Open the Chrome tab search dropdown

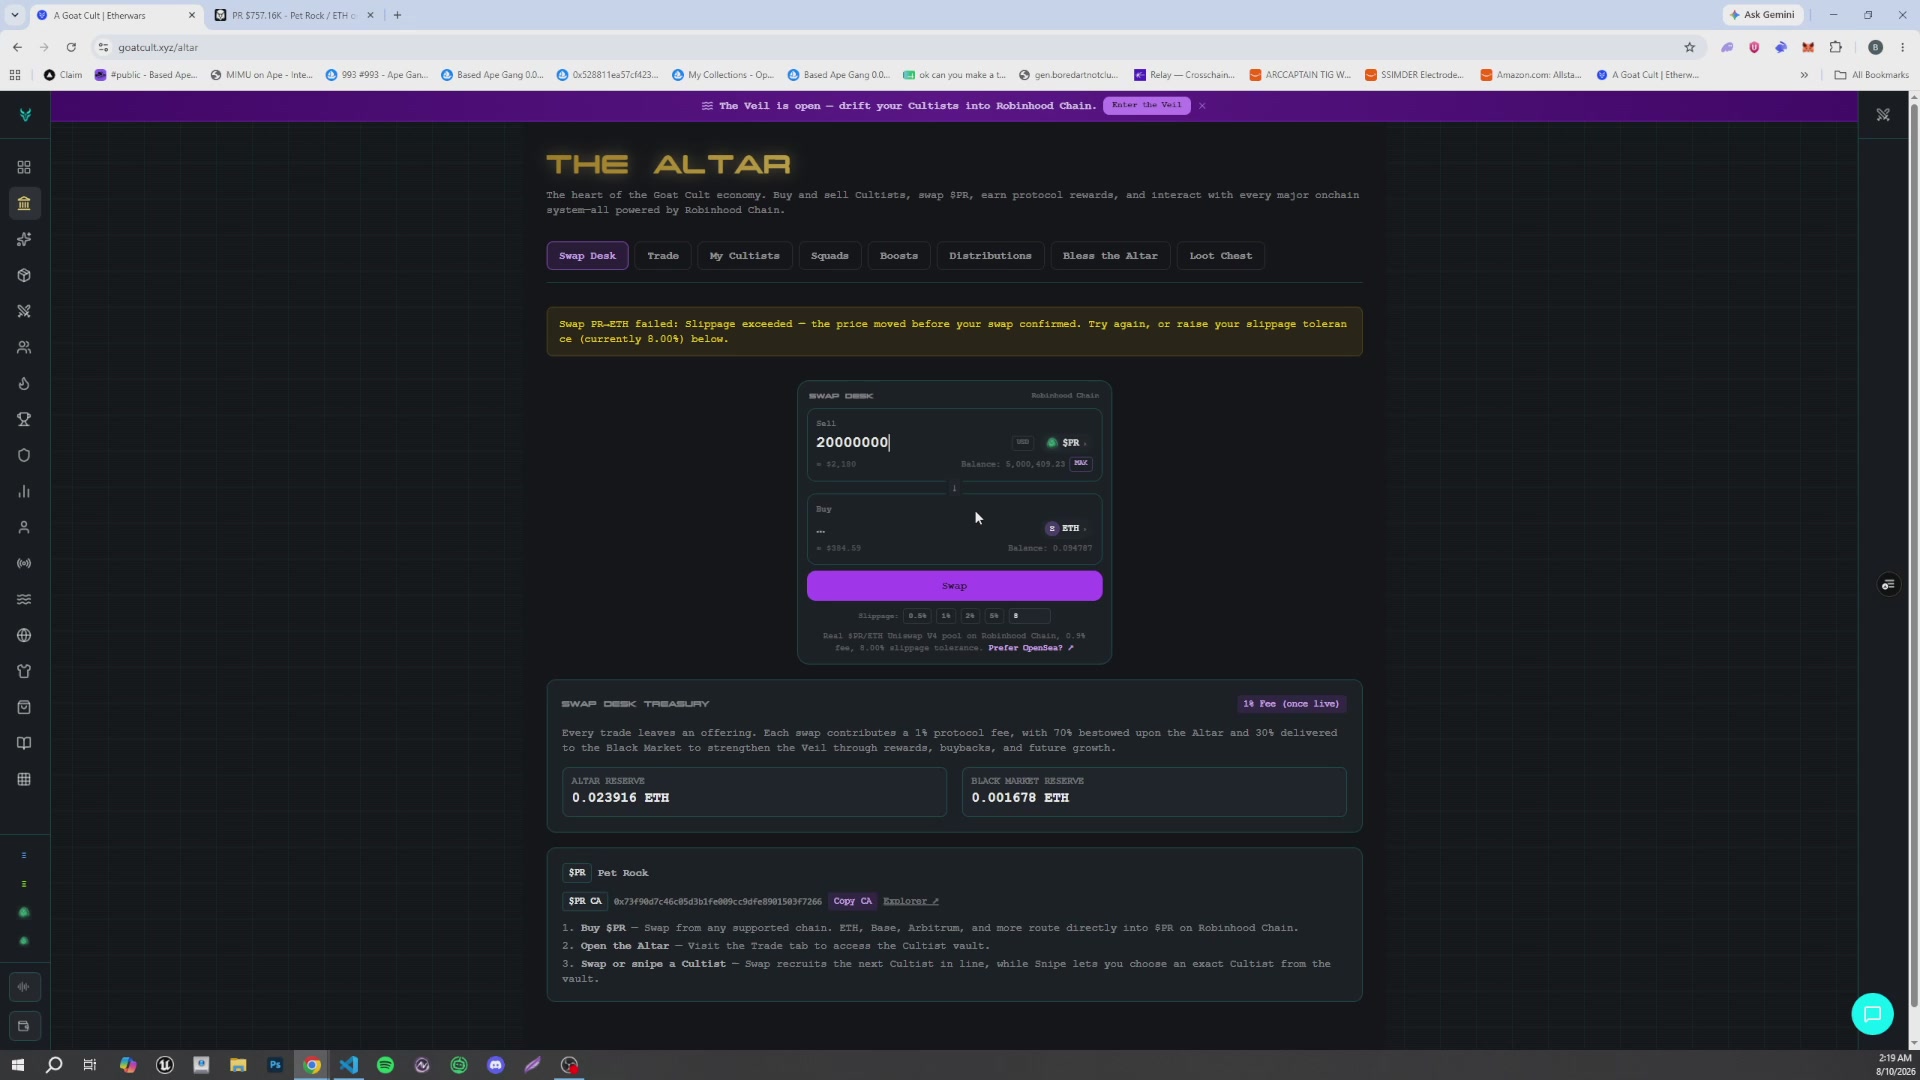[x=15, y=15]
